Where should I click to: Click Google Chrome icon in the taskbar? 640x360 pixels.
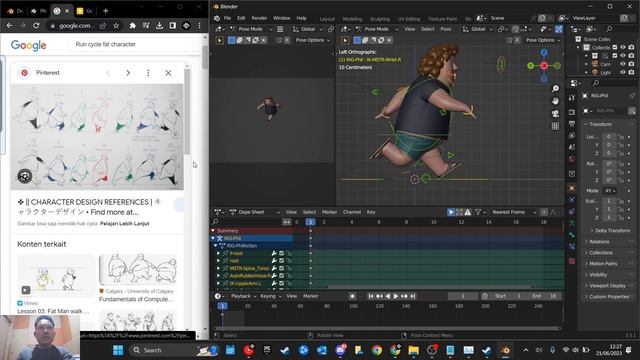pos(377,350)
